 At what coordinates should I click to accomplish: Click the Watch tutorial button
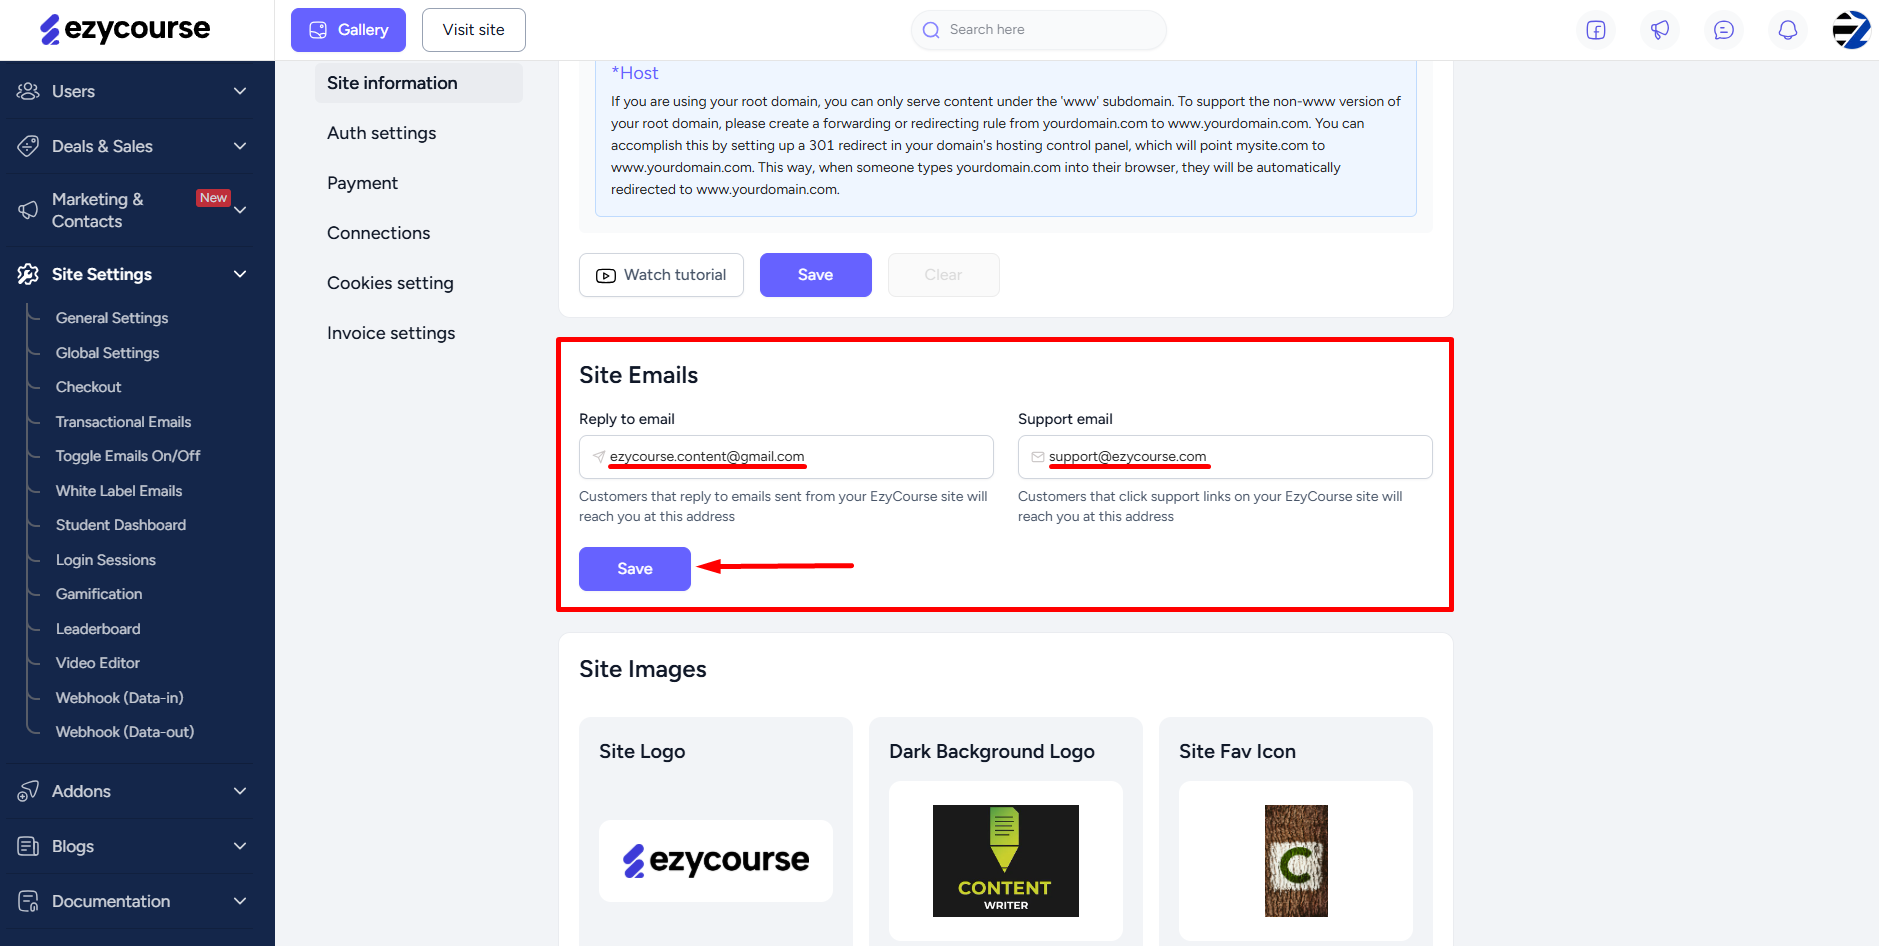click(661, 275)
